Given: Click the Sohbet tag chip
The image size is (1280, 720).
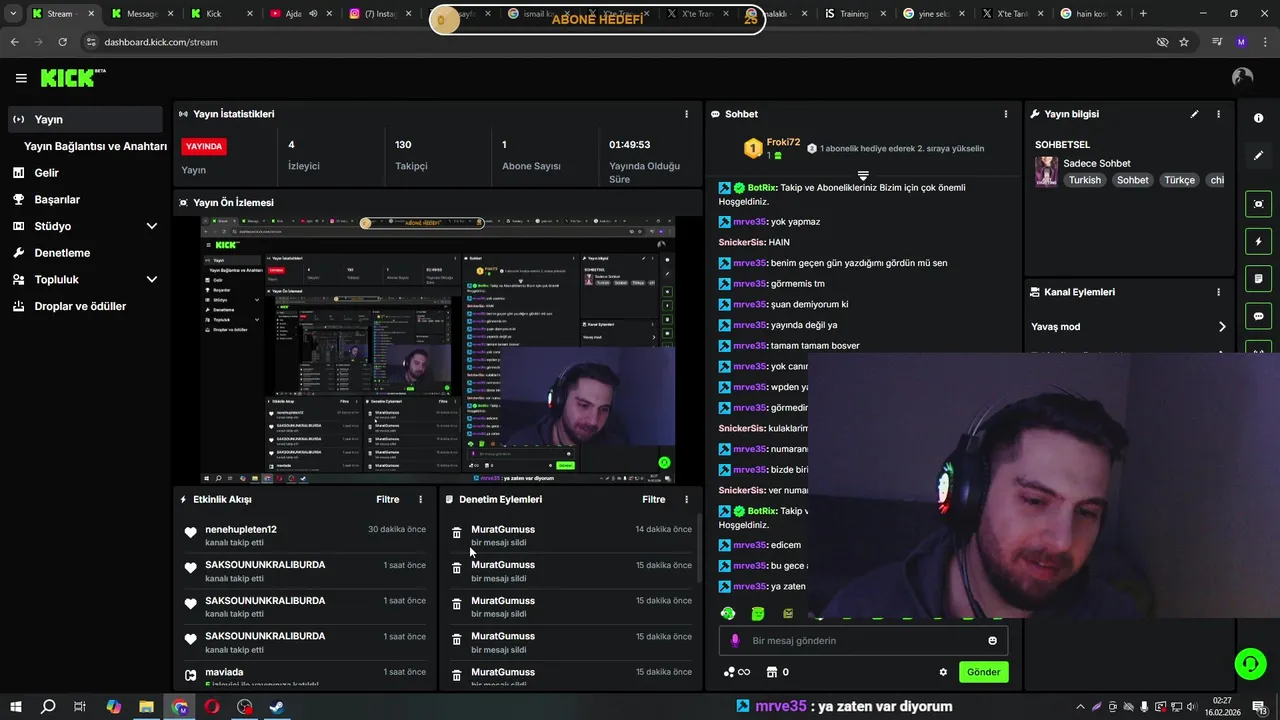Looking at the screenshot, I should point(1133,180).
